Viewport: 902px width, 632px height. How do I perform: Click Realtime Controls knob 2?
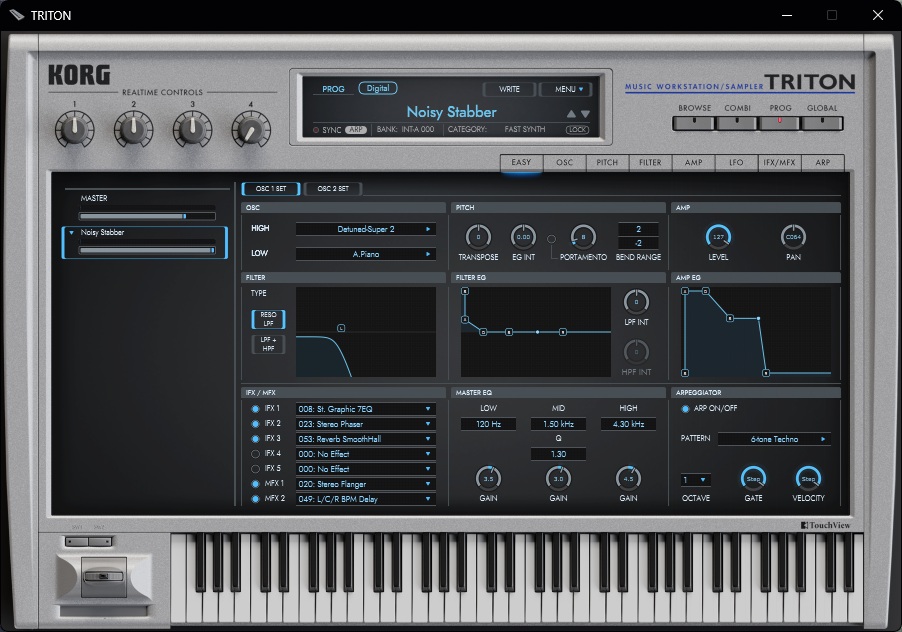click(133, 129)
